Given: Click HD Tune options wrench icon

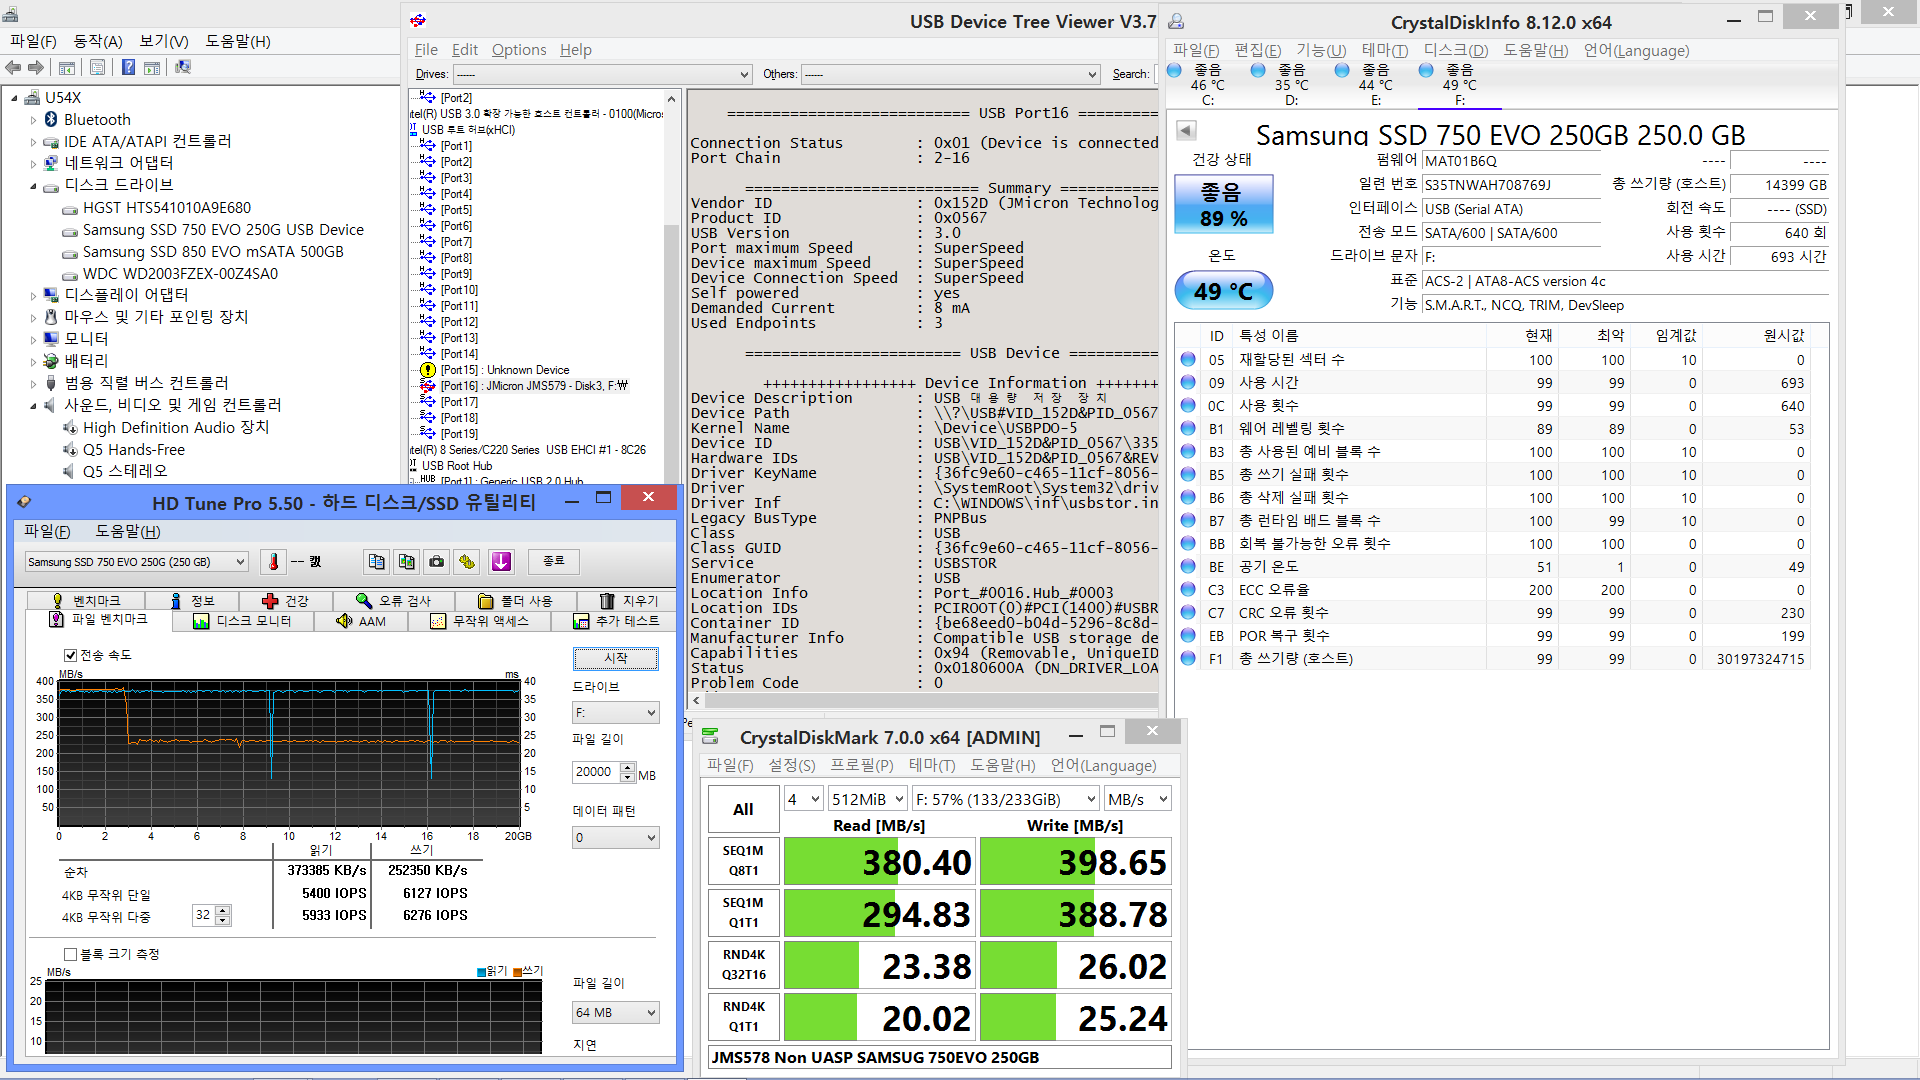Looking at the screenshot, I should (x=467, y=562).
